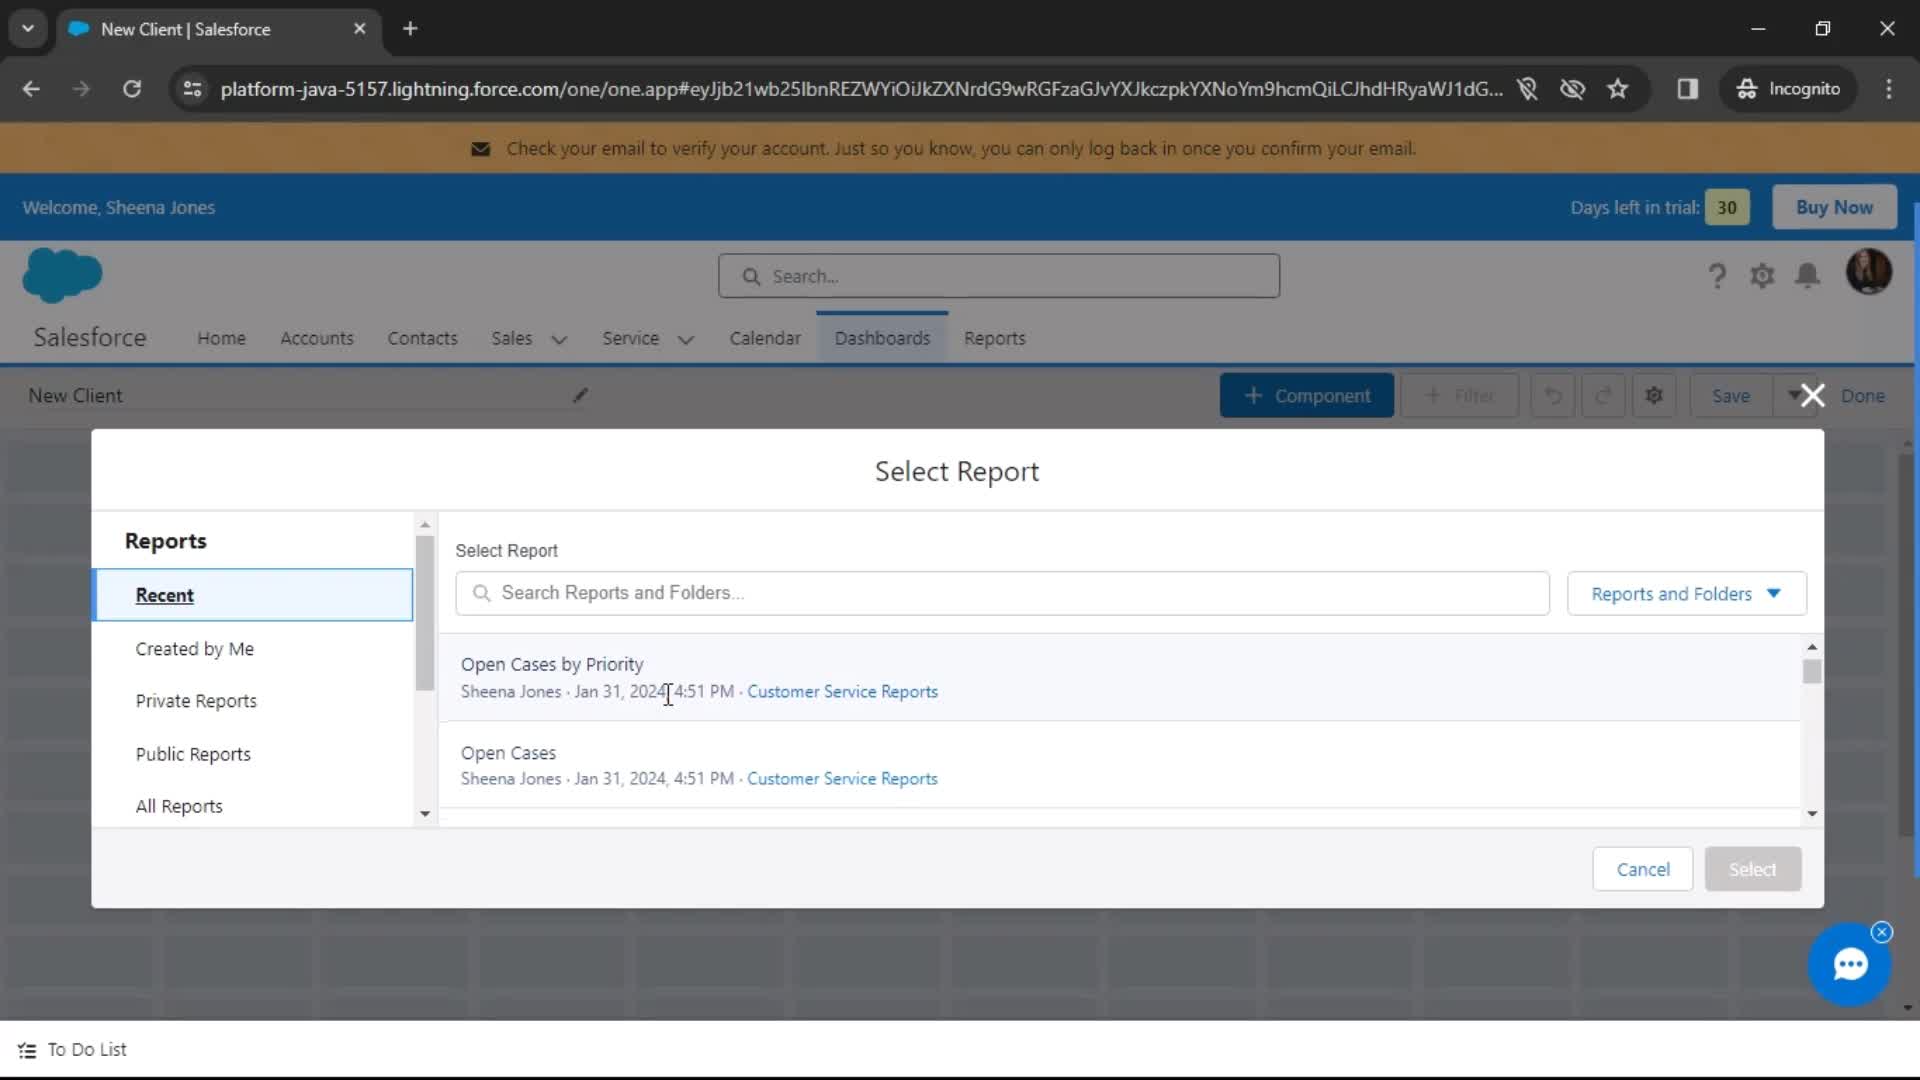1920x1080 pixels.
Task: Click the Done button
Action: [1862, 396]
